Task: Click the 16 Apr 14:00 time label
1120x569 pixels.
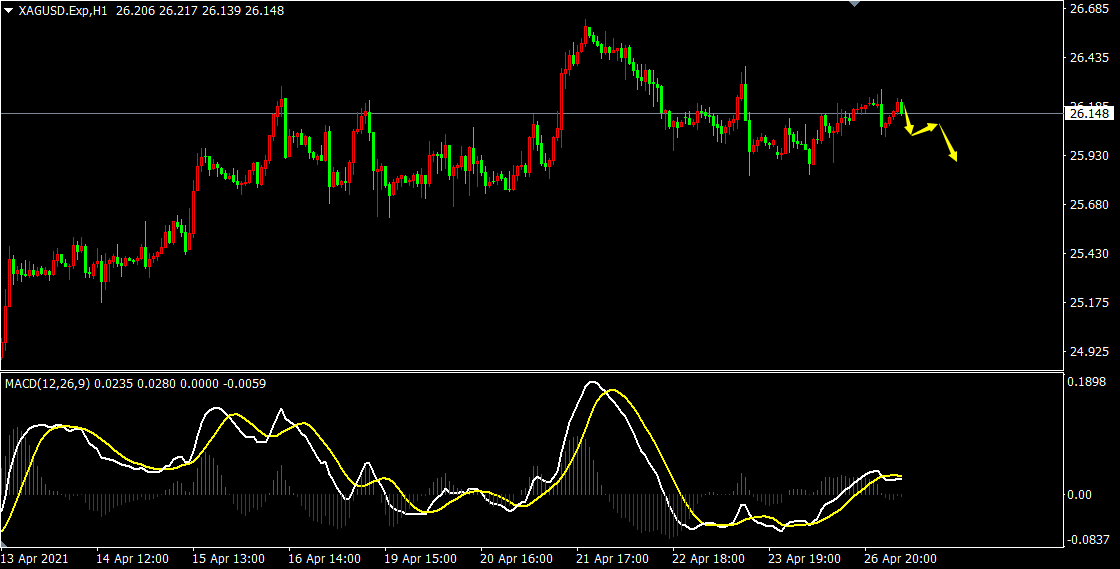Action: tap(325, 558)
